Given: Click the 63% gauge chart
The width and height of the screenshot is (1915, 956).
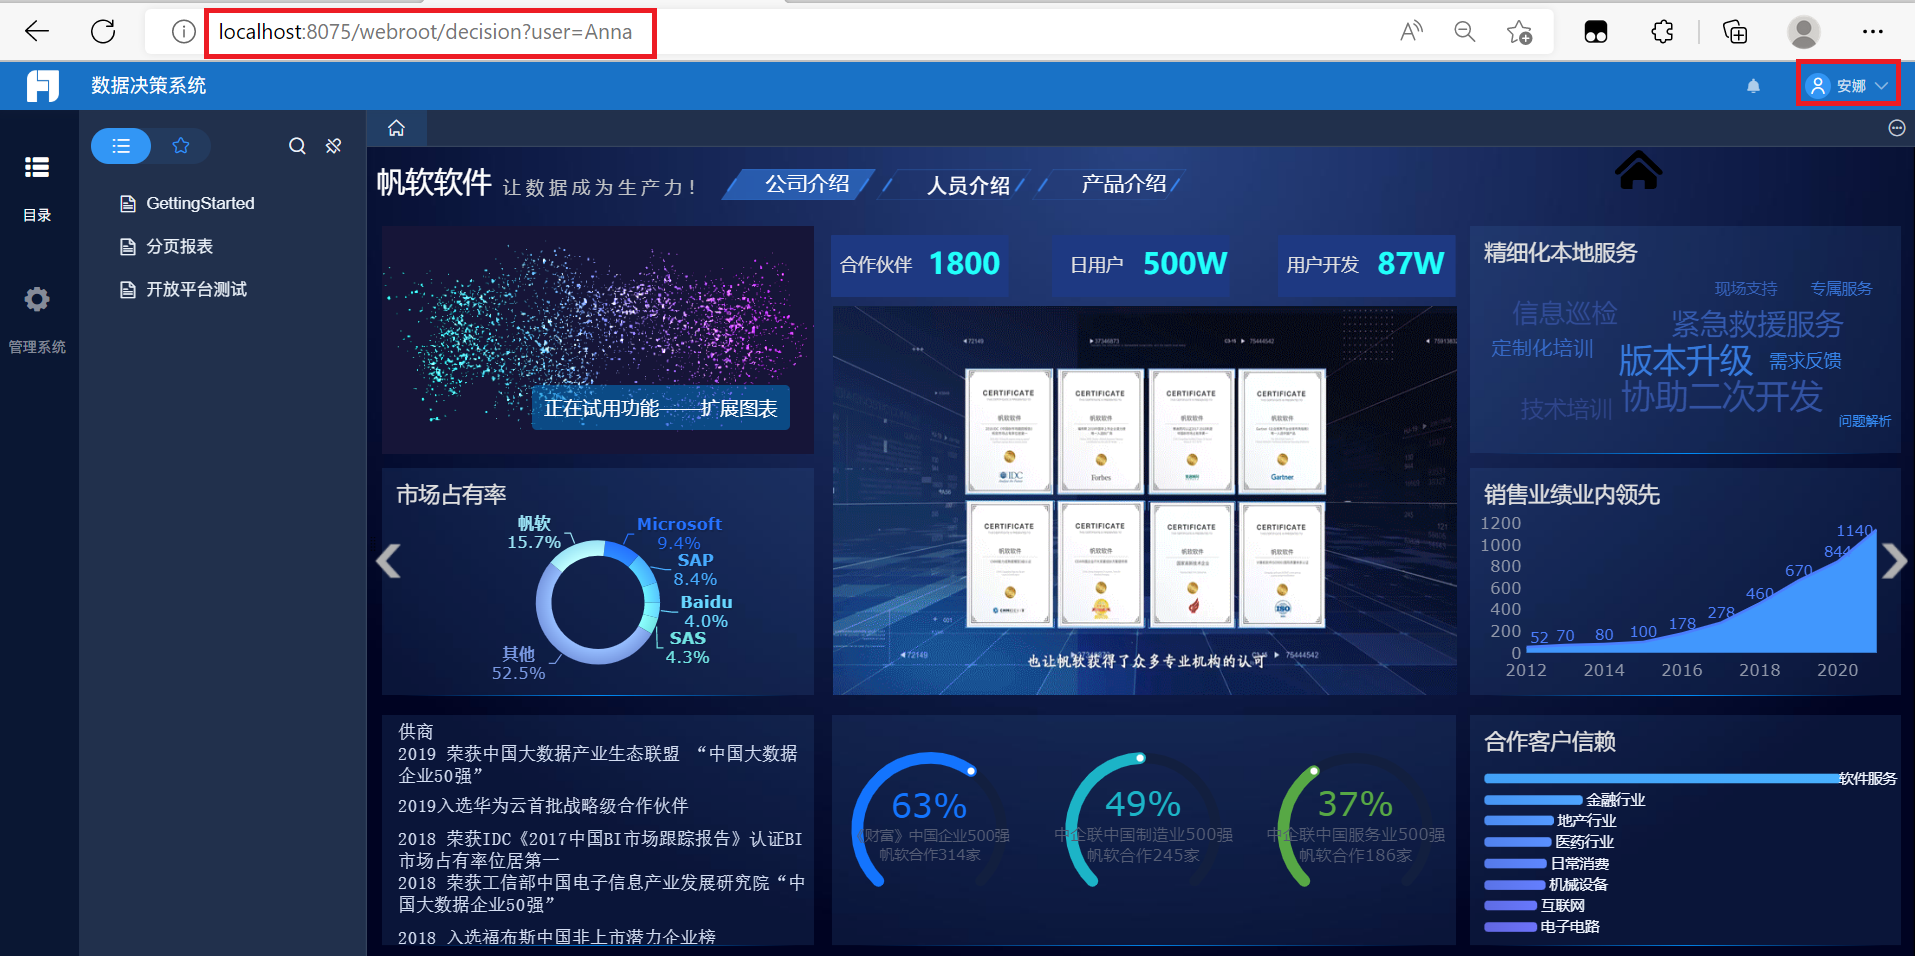Looking at the screenshot, I should (x=930, y=820).
